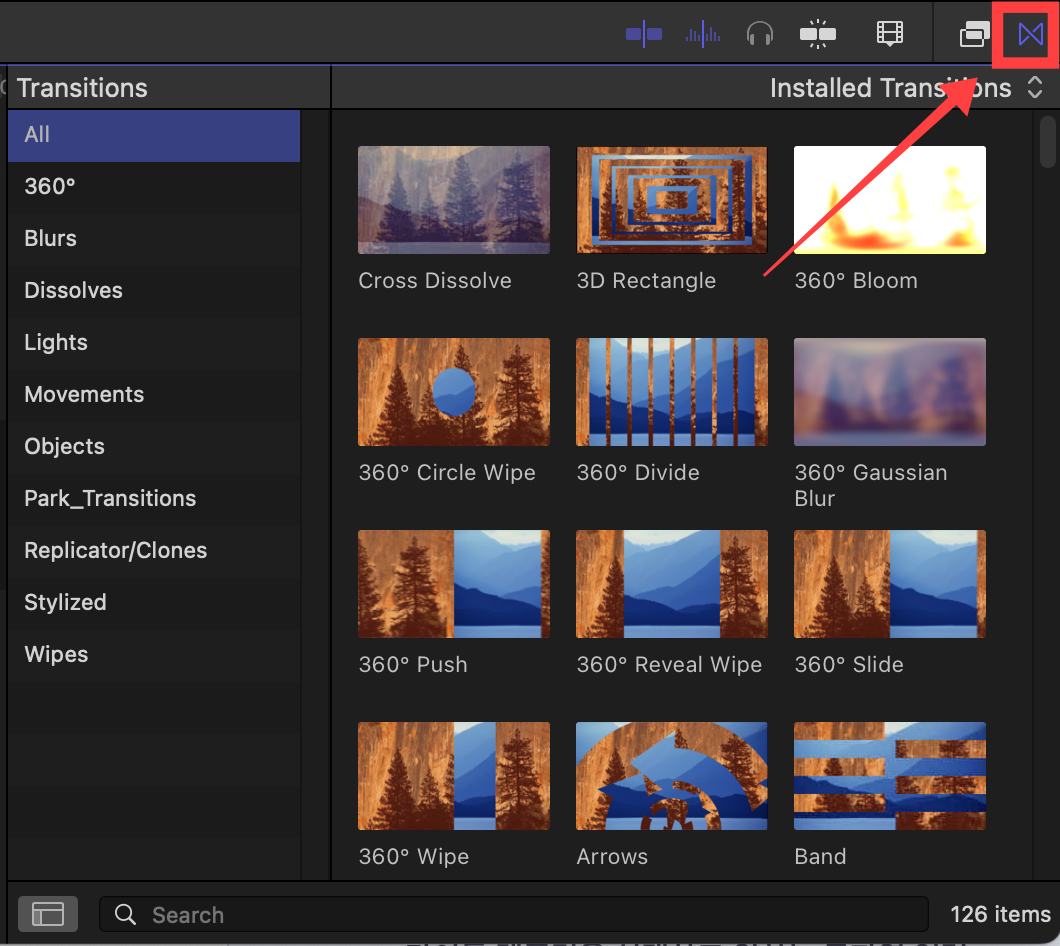Select the Dissolves category
Image resolution: width=1060 pixels, height=946 pixels.
[154, 291]
